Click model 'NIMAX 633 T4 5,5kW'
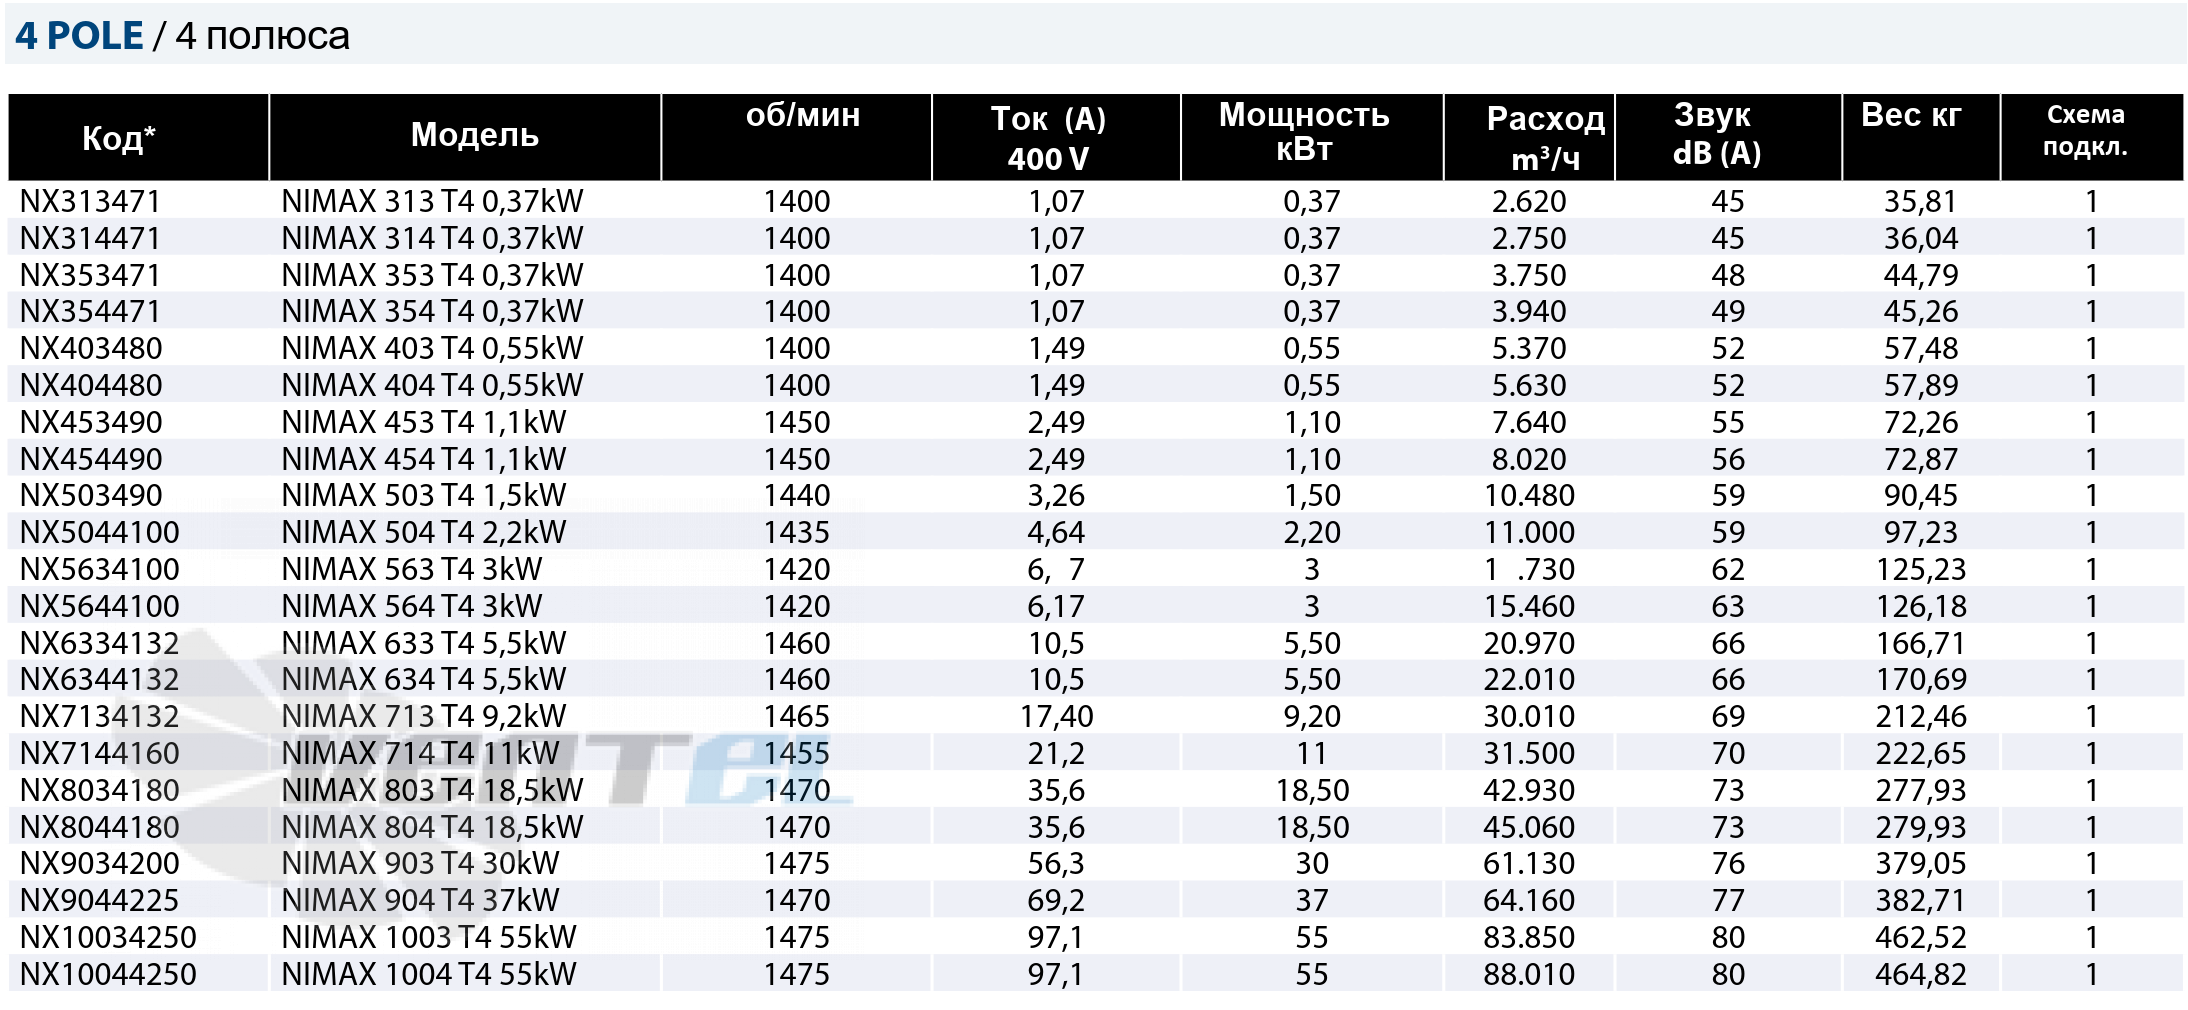Image resolution: width=2188 pixels, height=1010 pixels. pyautogui.click(x=424, y=643)
